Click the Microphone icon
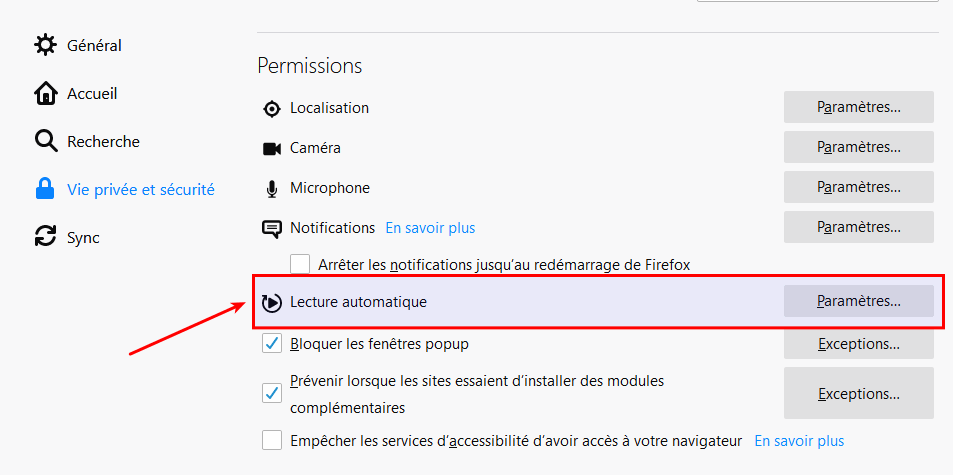This screenshot has width=953, height=475. point(271,188)
